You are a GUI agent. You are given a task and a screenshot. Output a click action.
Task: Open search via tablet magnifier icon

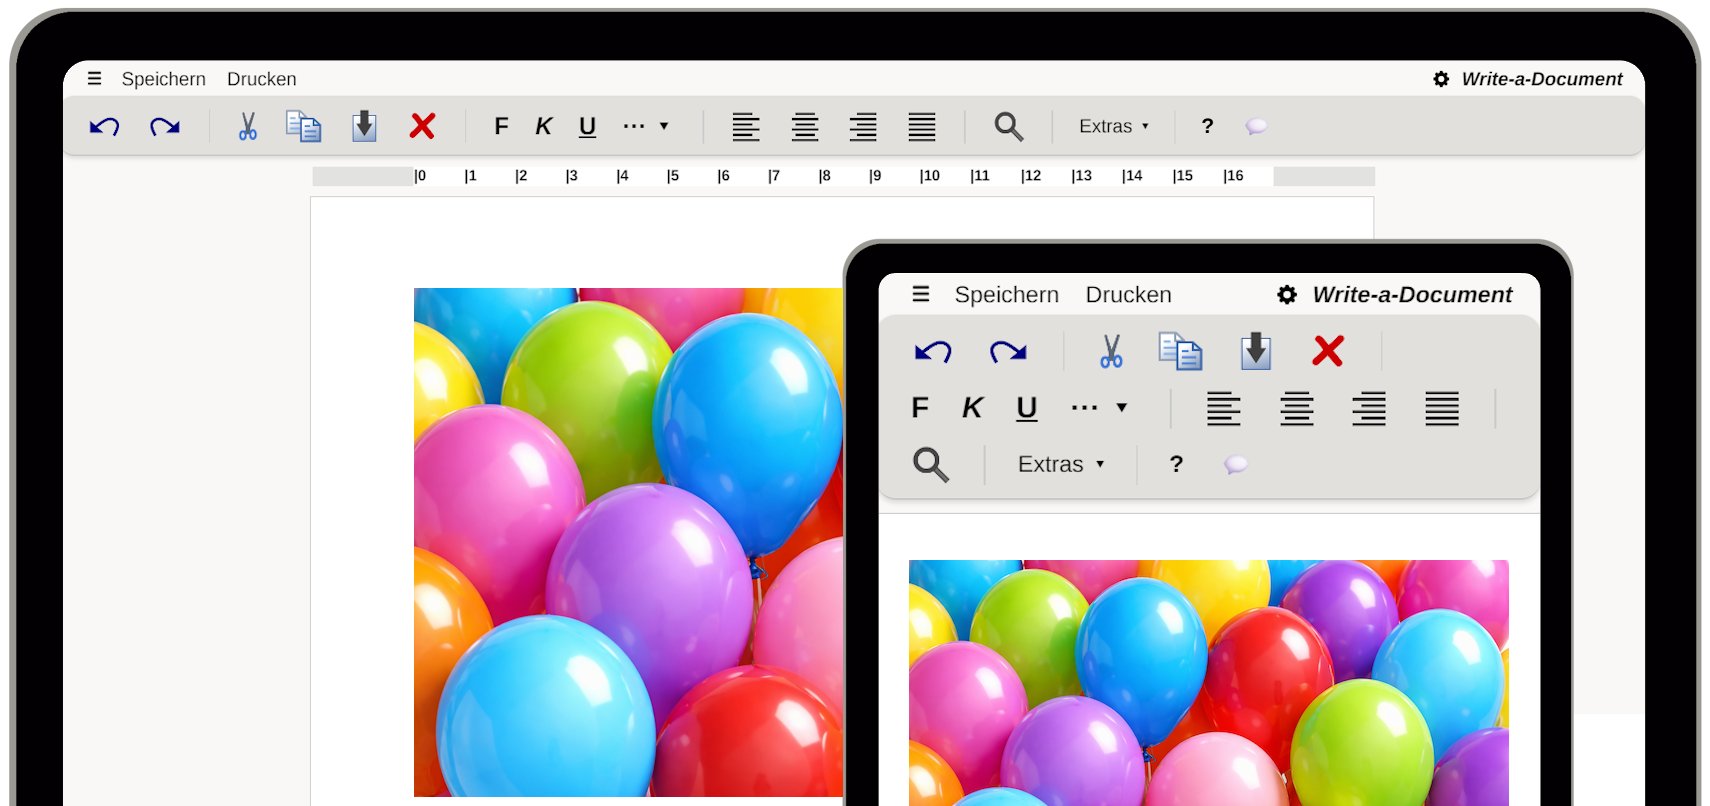(x=931, y=464)
